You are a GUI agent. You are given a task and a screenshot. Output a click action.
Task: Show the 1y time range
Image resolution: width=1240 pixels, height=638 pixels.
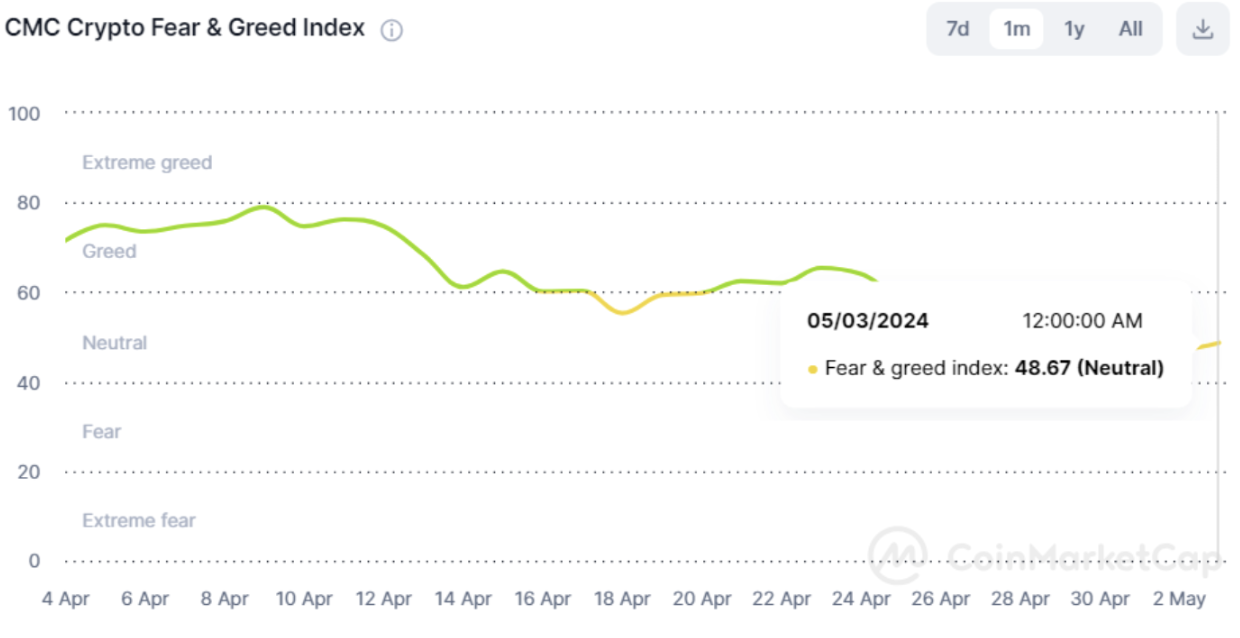(x=1074, y=29)
